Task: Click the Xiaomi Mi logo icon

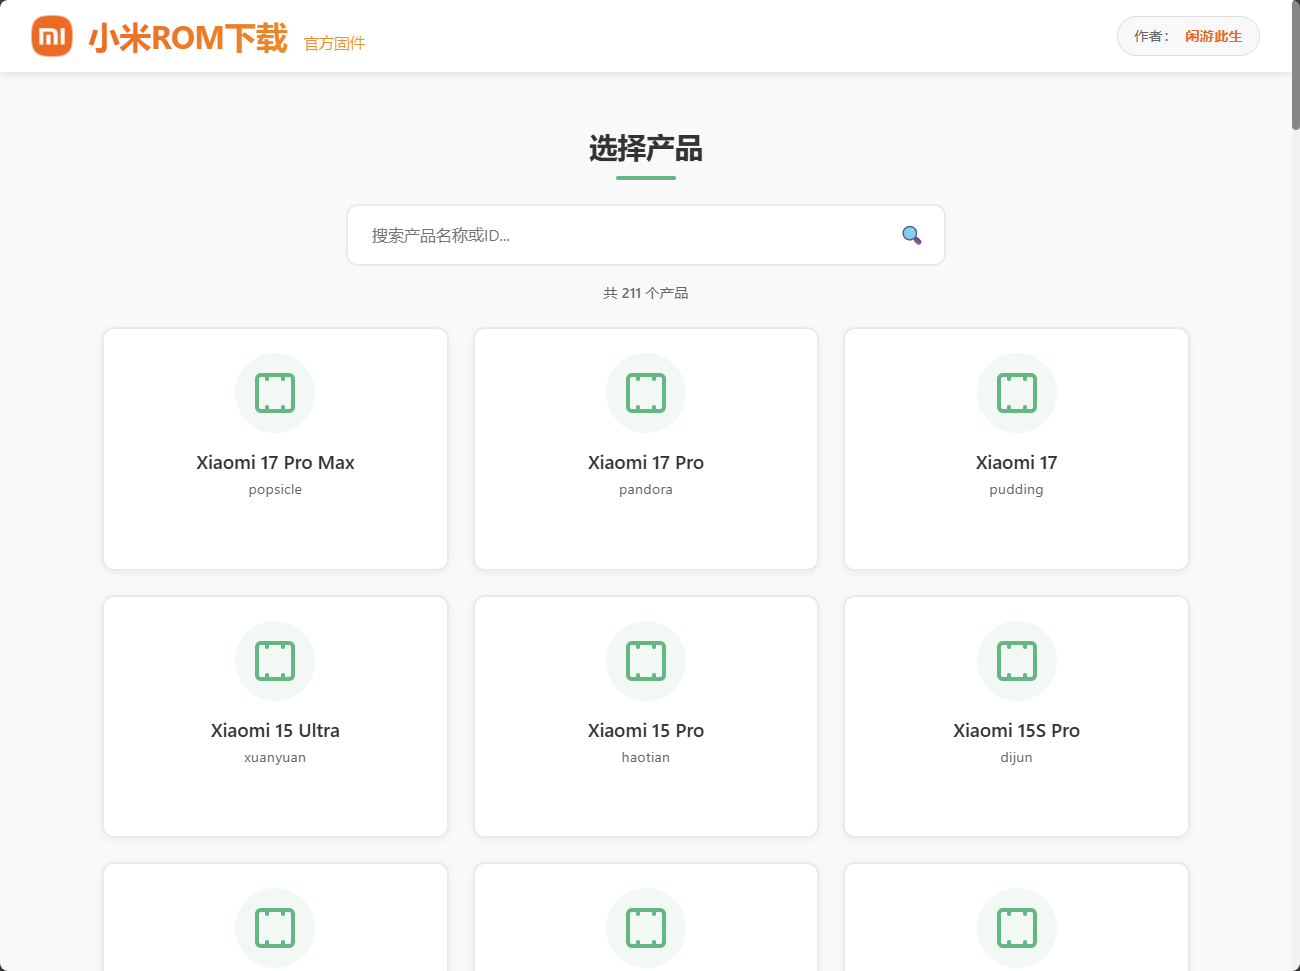Action: coord(52,36)
